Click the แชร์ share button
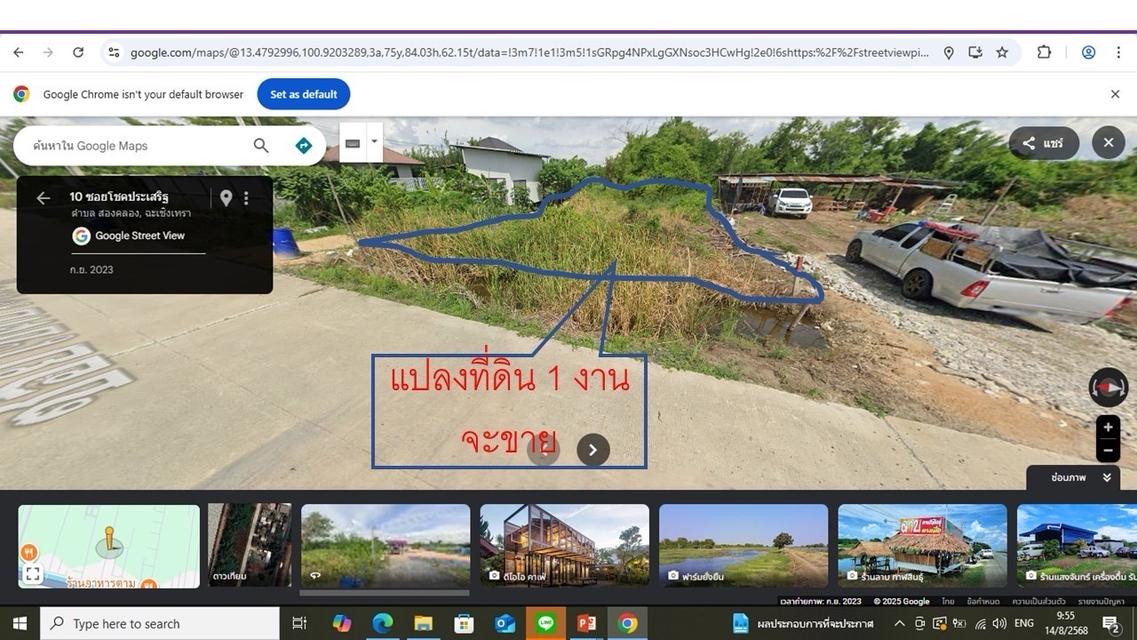Screen dimensions: 1137x640 click(1044, 142)
